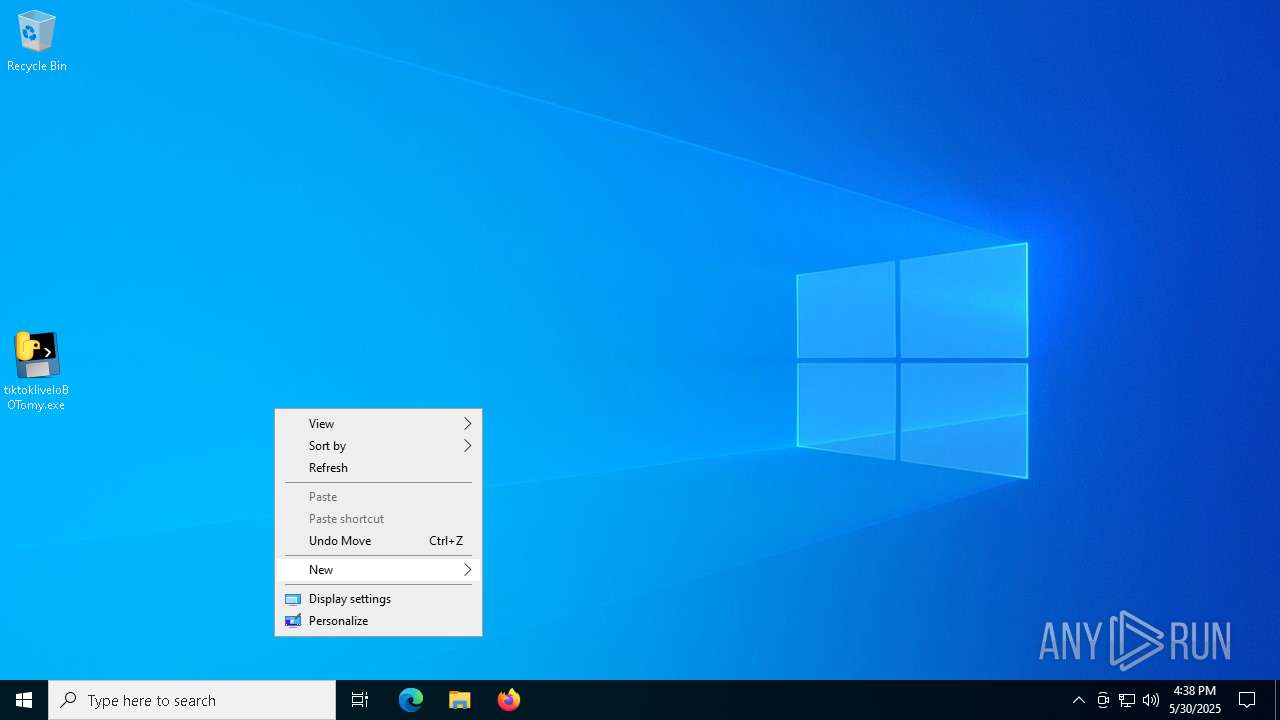Open the Action Center notifications icon

(x=1247, y=700)
